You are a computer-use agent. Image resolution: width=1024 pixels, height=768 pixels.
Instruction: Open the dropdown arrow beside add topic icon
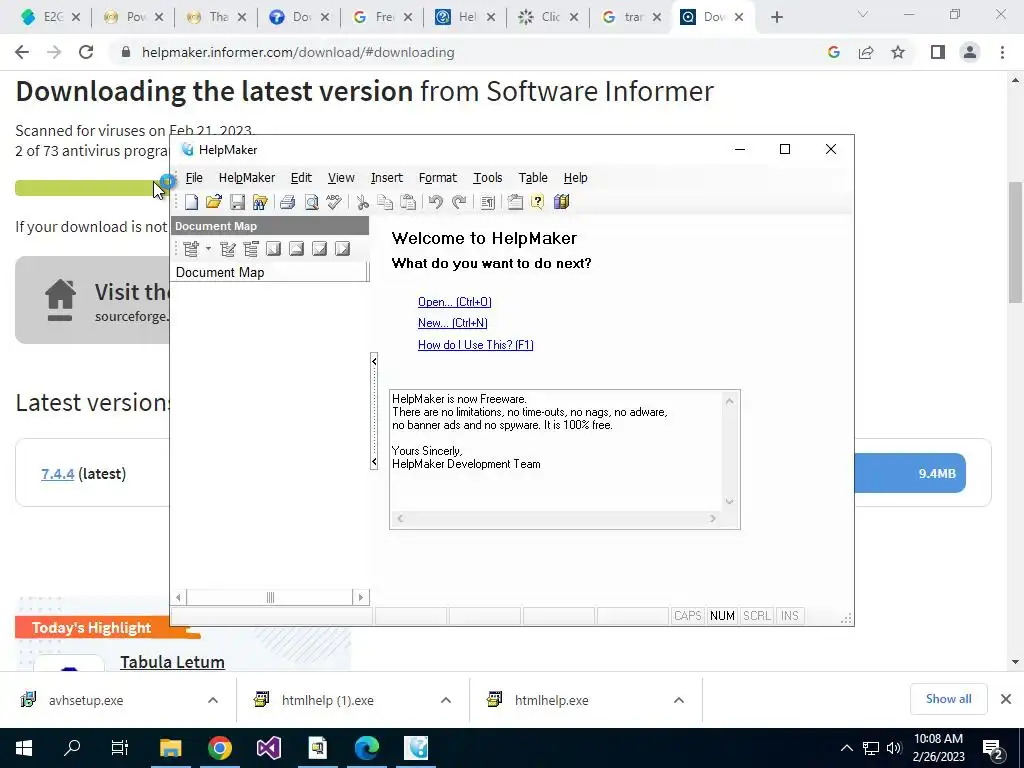pos(208,249)
